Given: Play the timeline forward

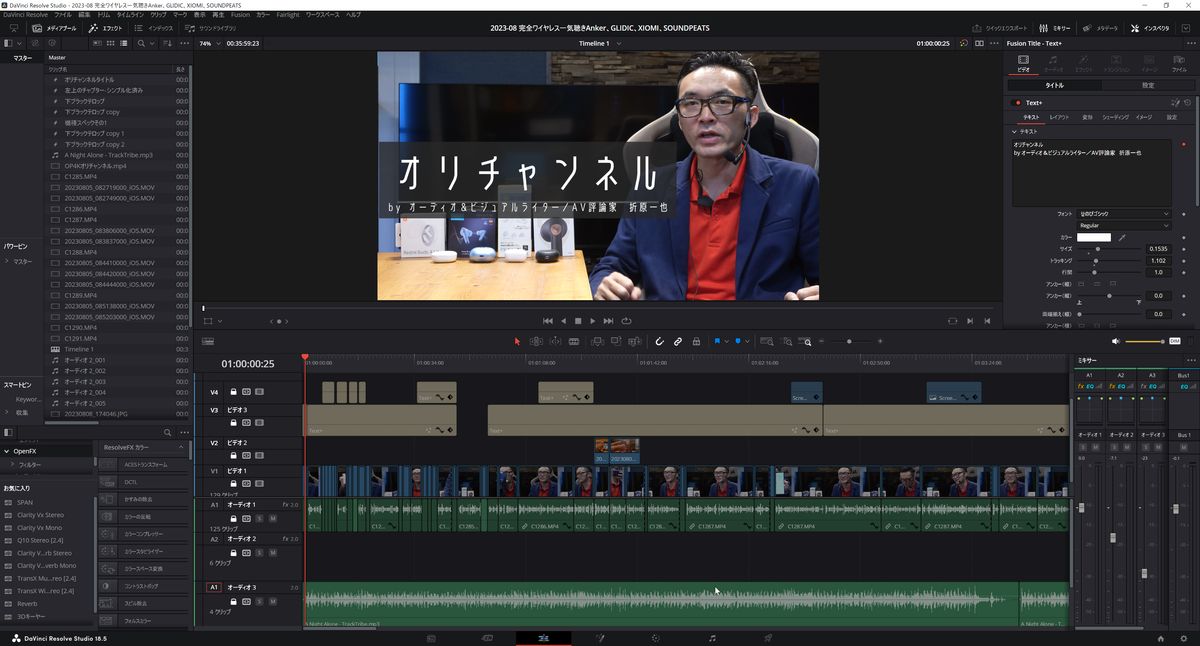Looking at the screenshot, I should pos(592,321).
